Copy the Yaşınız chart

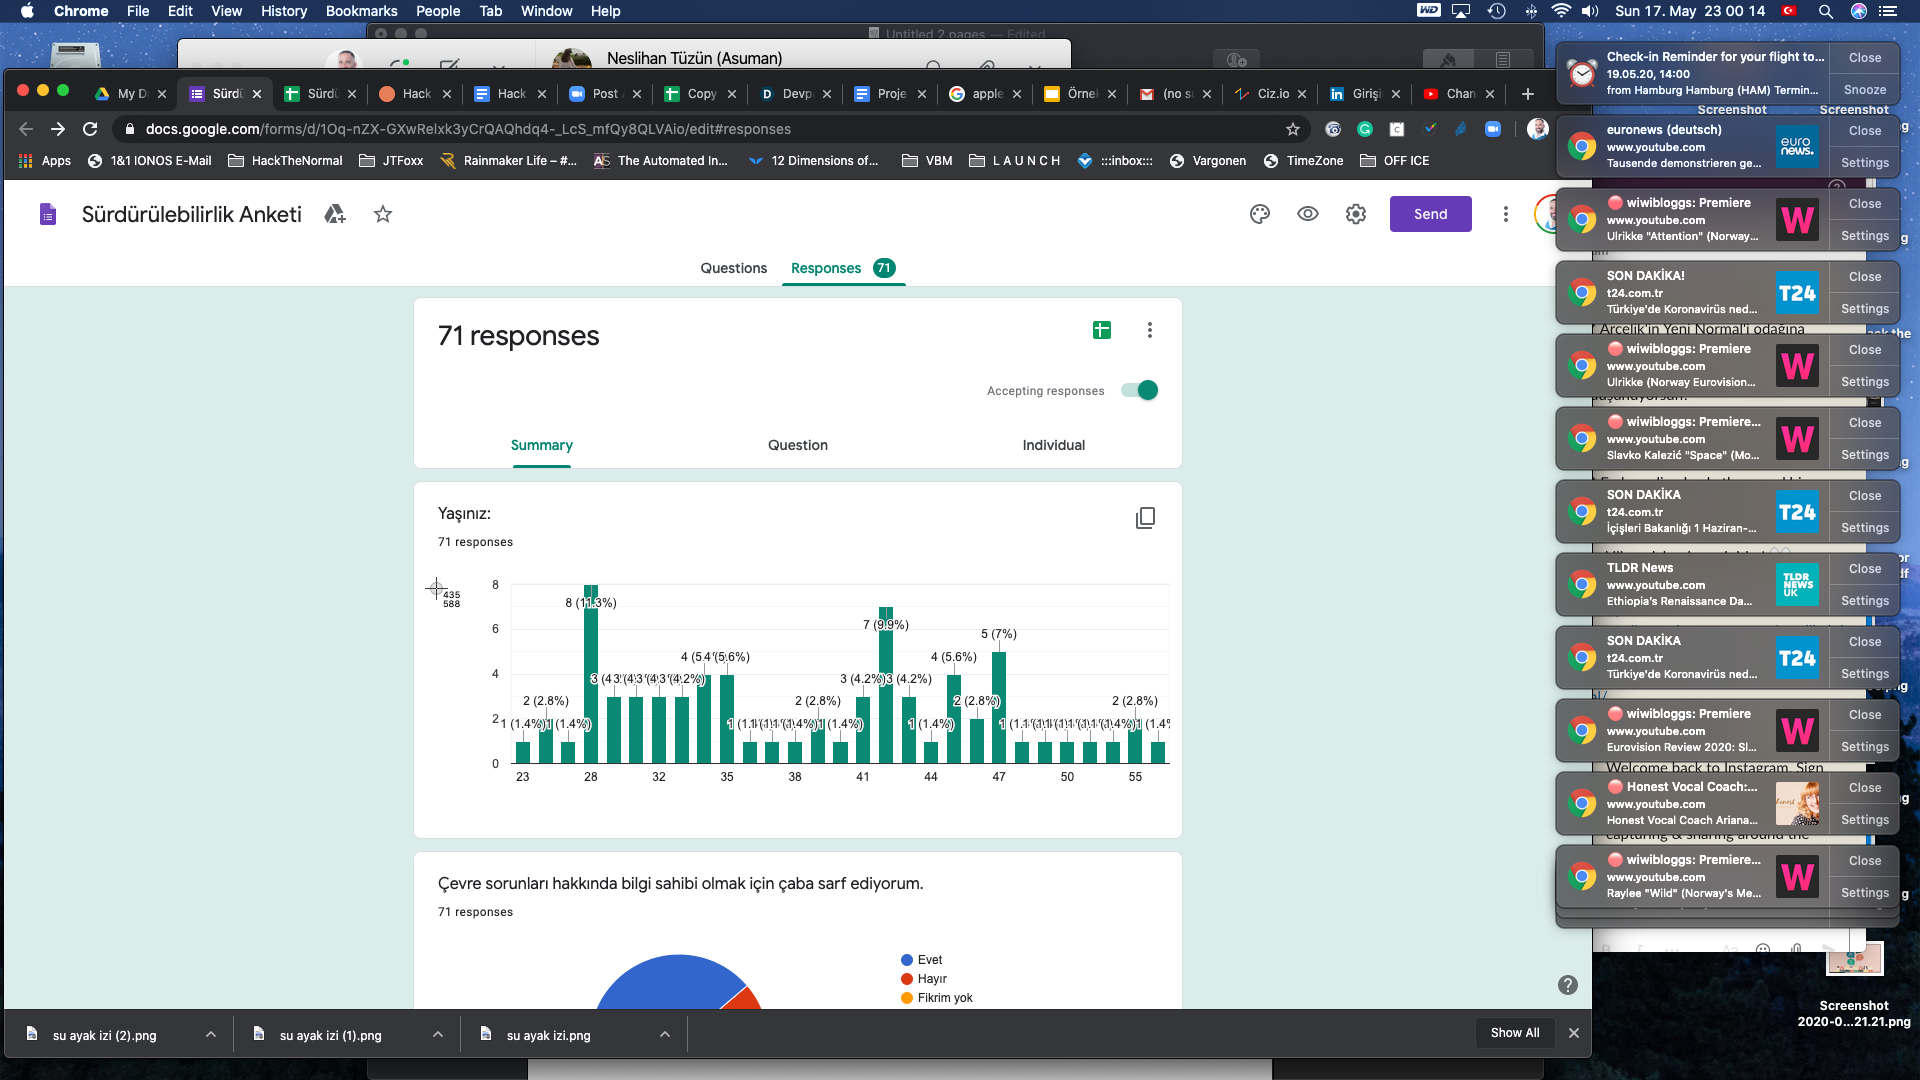pos(1145,518)
